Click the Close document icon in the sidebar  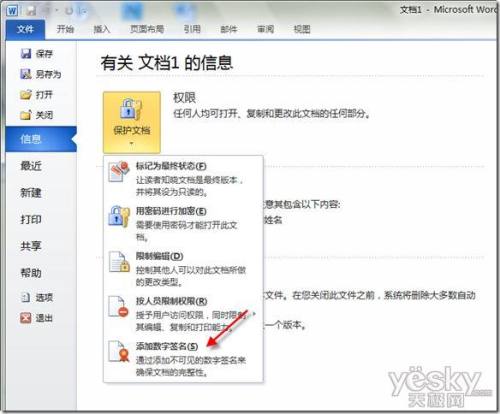coord(26,115)
